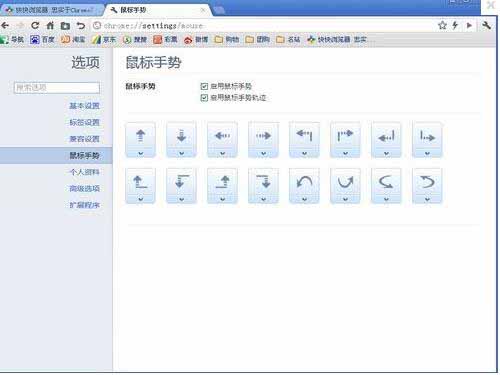Switch to the 鼠标手势 browser tab
500x375 pixels.
[158, 10]
